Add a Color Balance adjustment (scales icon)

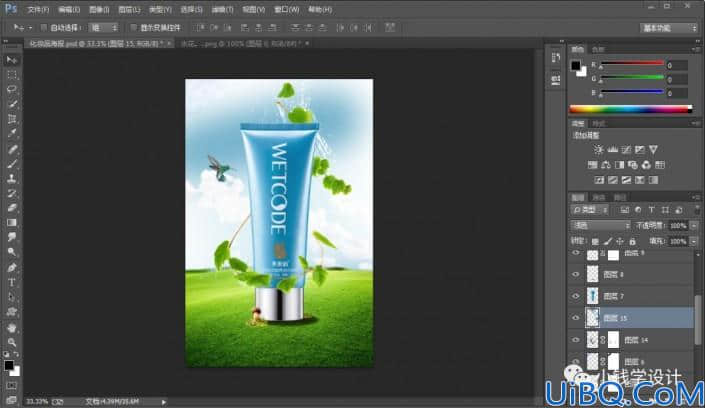[606, 165]
